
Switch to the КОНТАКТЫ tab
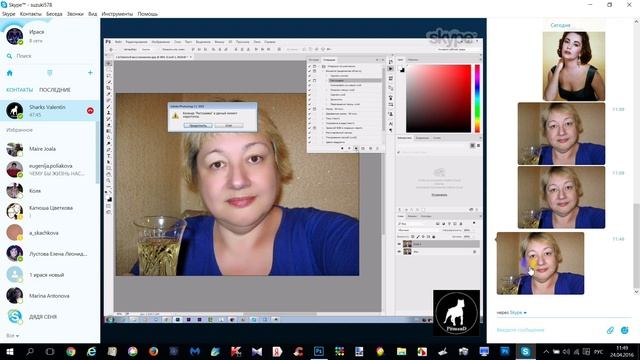pyautogui.click(x=19, y=90)
